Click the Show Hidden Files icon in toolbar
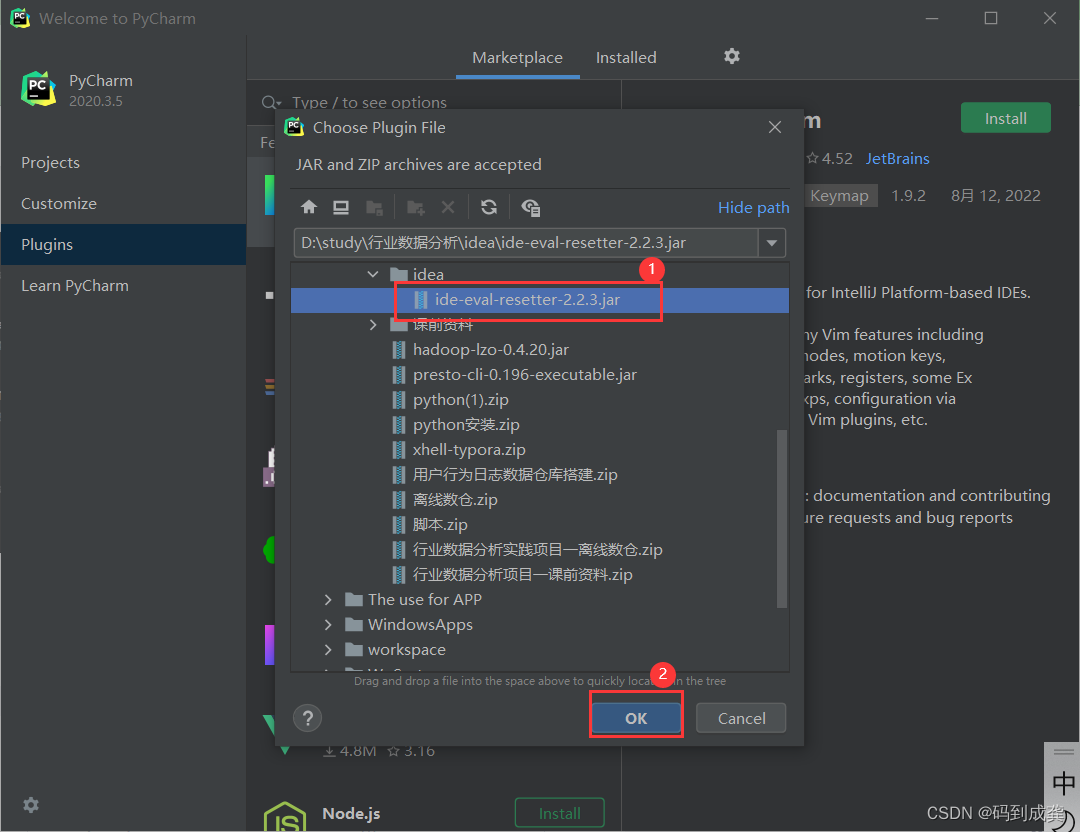Viewport: 1080px width, 832px height. coord(531,207)
